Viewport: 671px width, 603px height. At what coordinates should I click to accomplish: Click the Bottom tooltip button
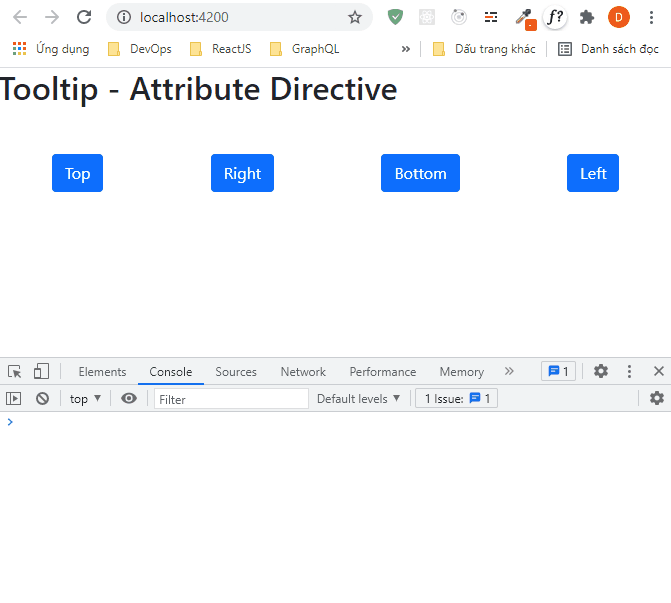point(420,173)
